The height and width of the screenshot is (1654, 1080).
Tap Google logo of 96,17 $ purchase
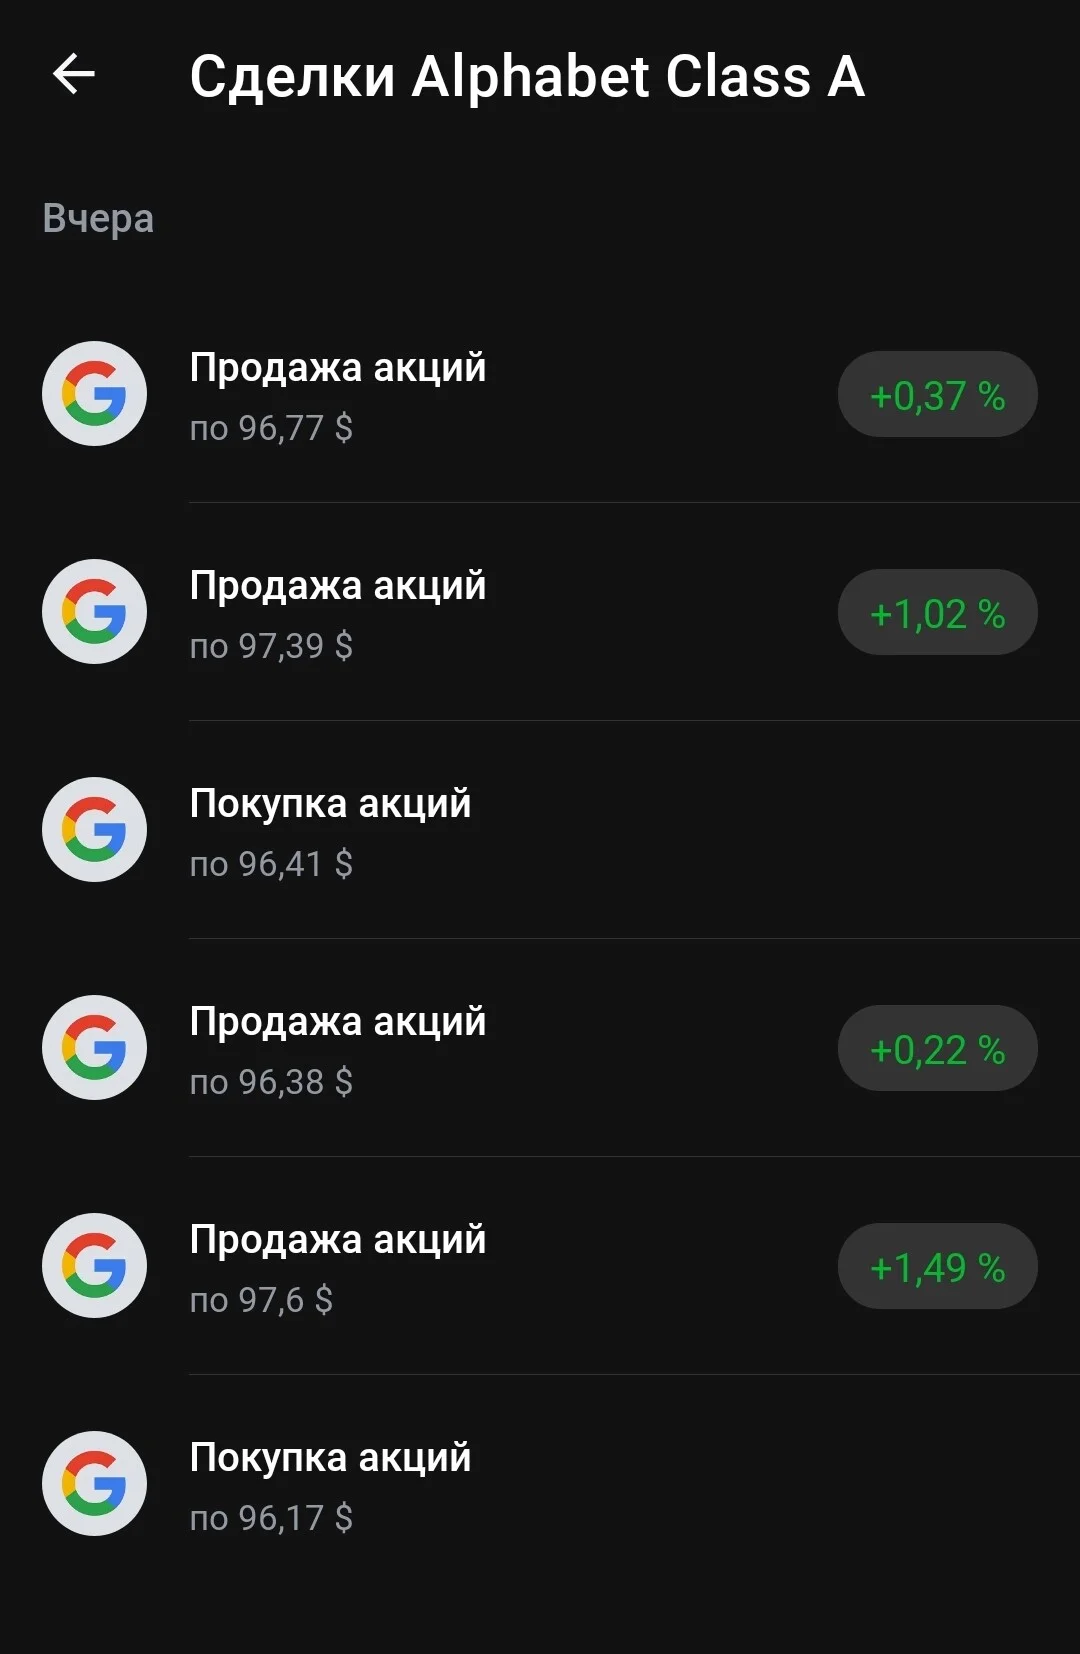click(x=94, y=1484)
